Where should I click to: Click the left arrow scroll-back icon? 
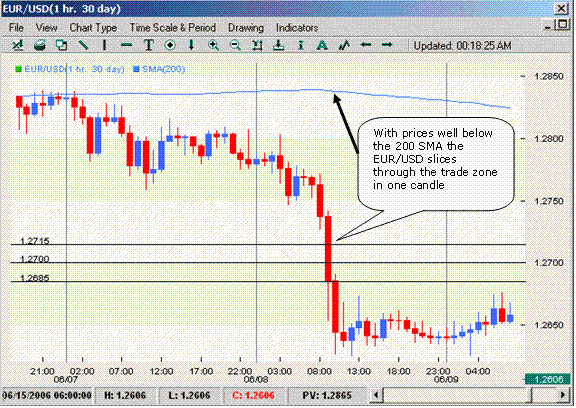366,45
